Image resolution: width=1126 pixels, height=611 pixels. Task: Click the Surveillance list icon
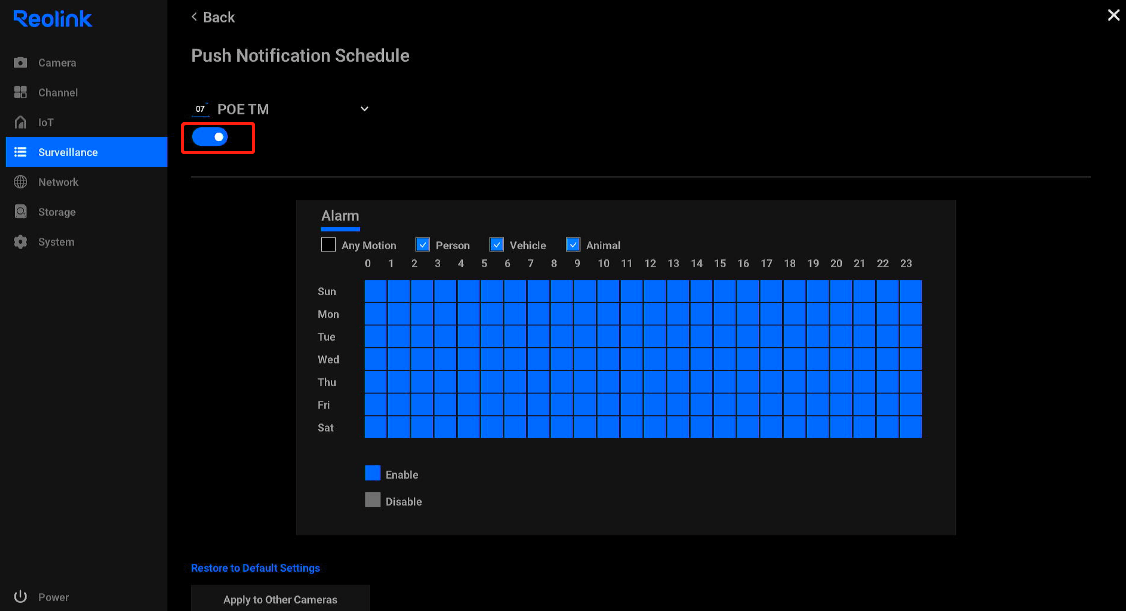point(21,152)
